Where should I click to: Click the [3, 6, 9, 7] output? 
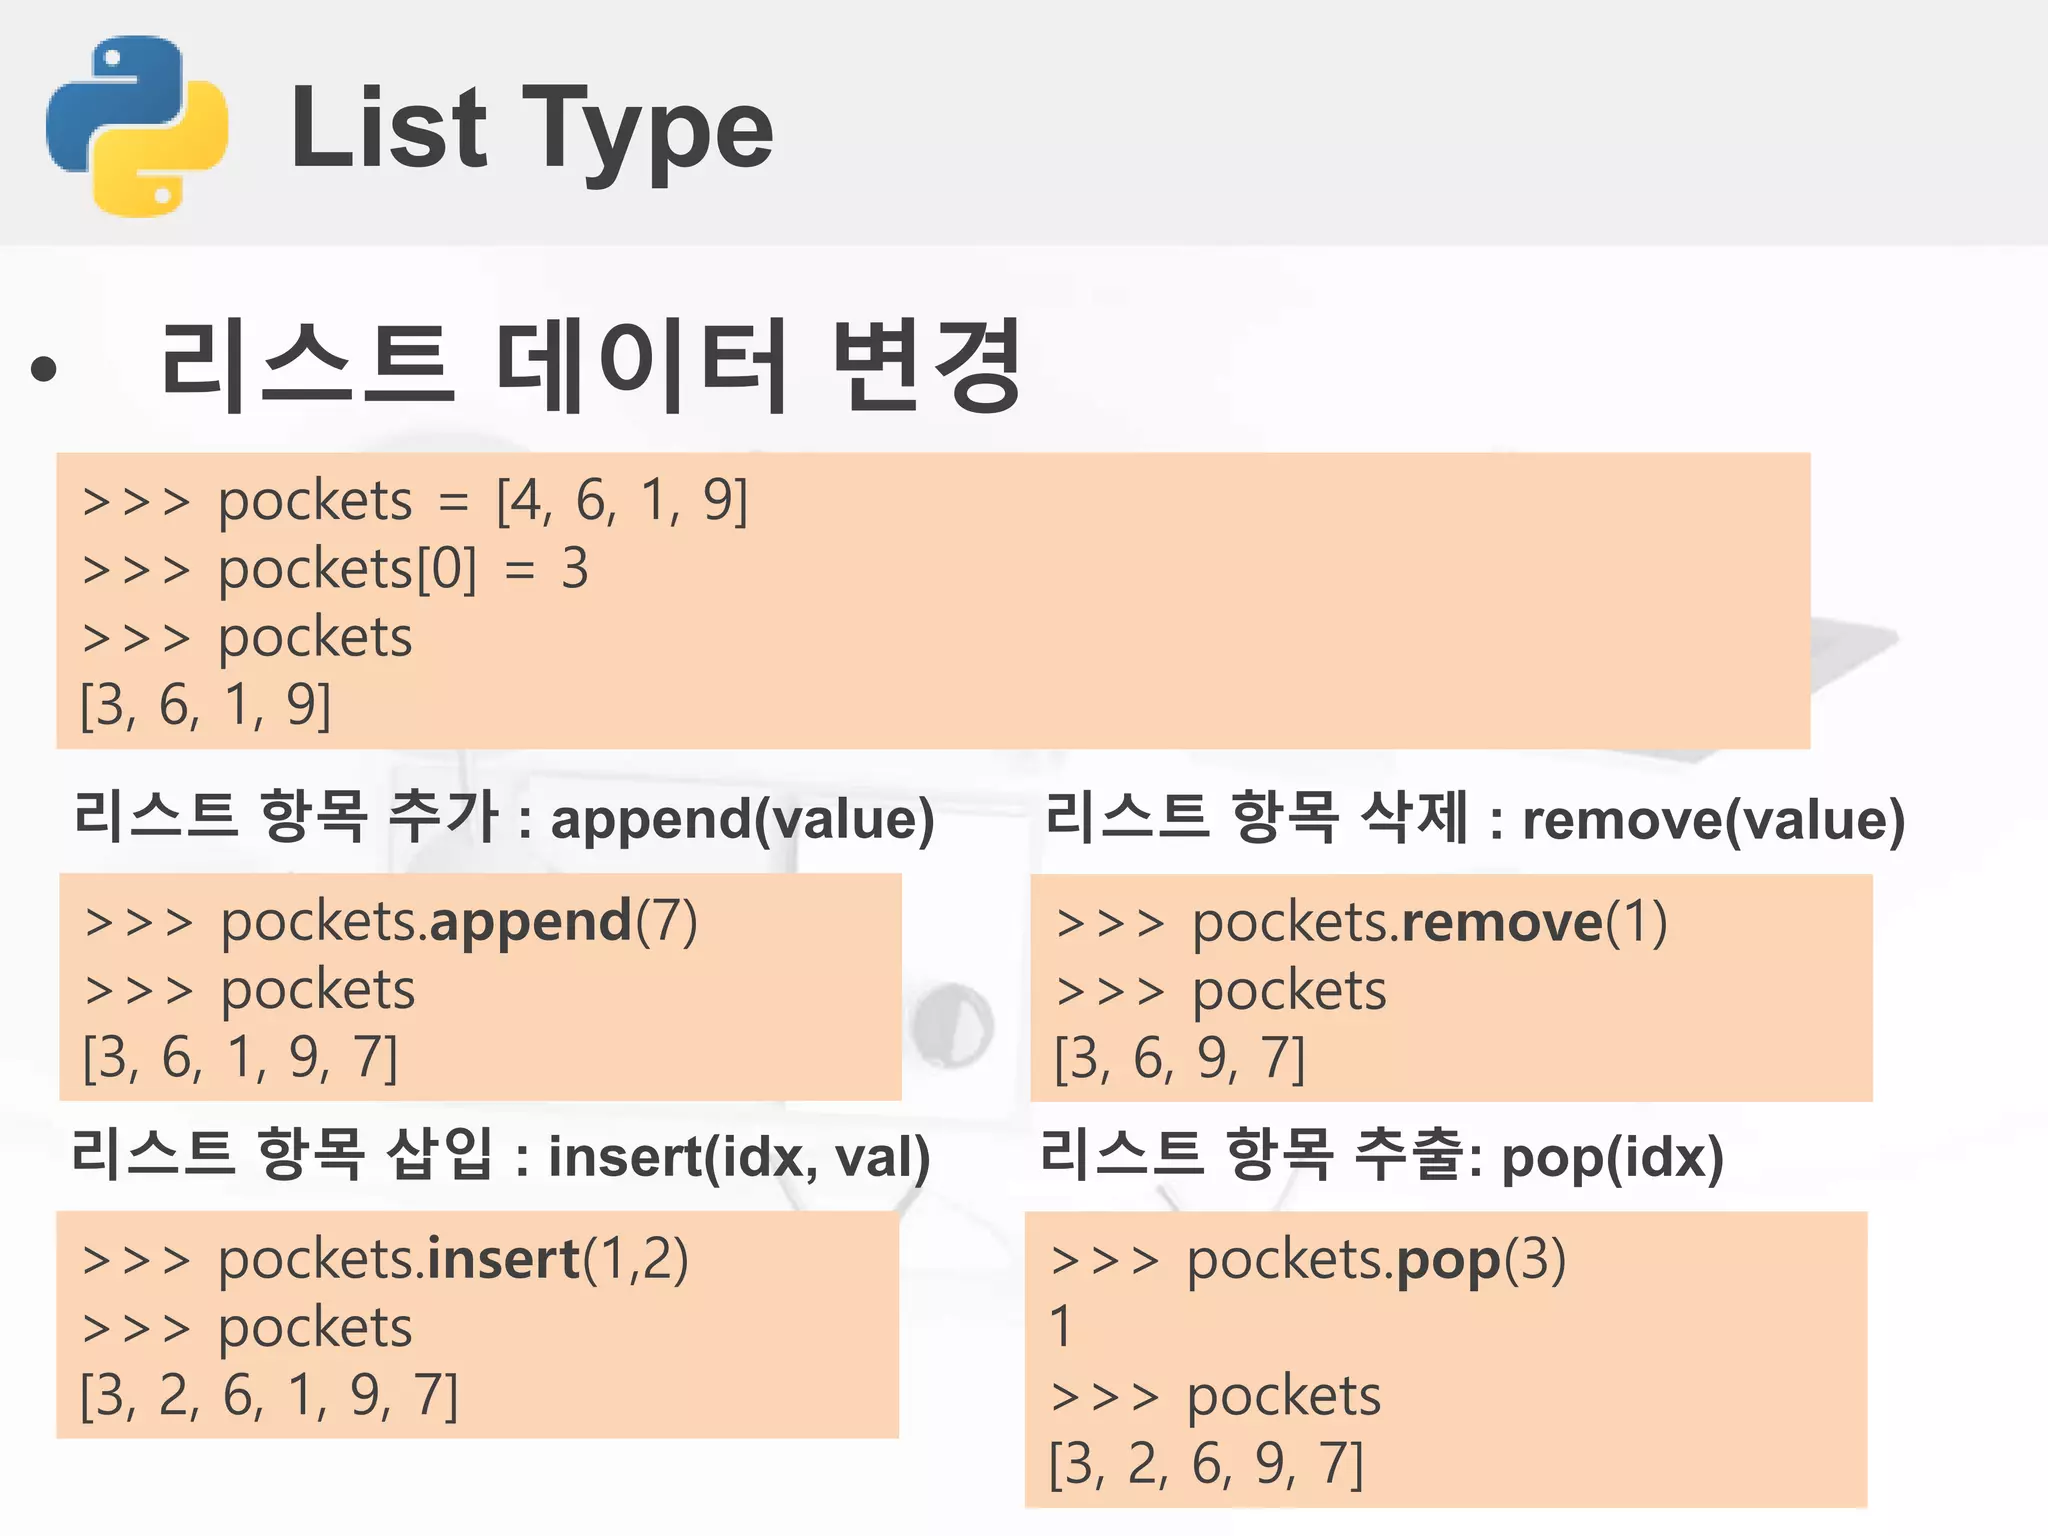click(x=1180, y=1058)
